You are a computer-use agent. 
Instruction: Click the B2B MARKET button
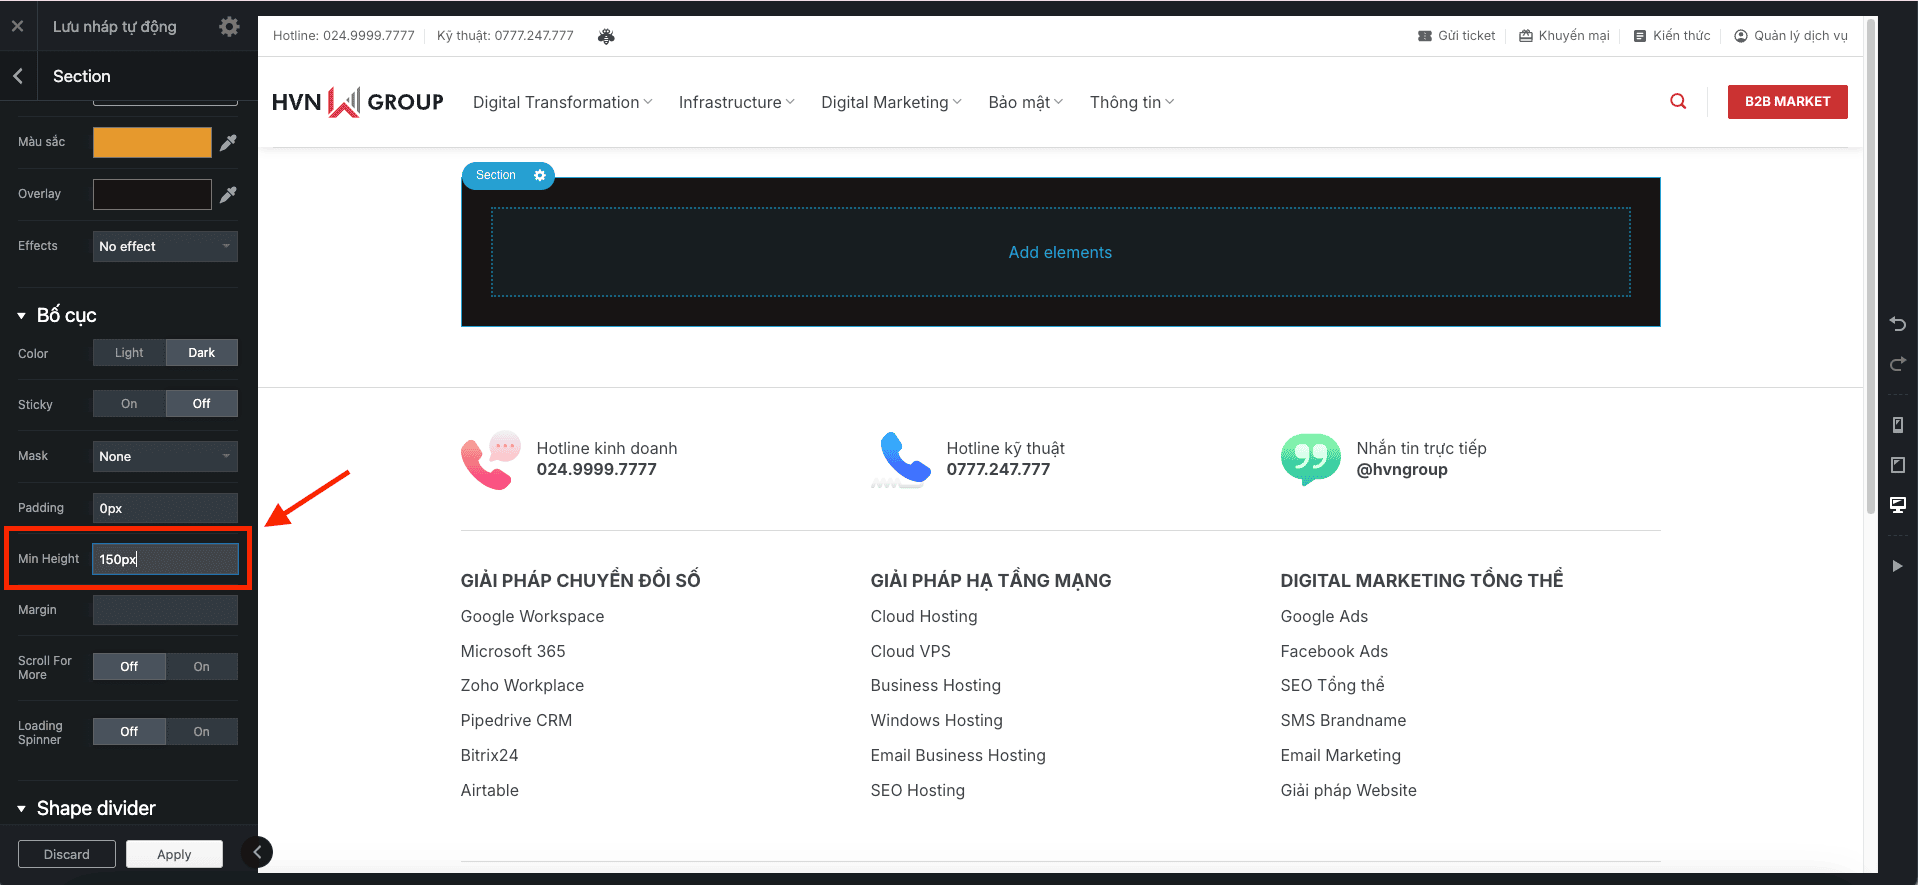(1787, 101)
